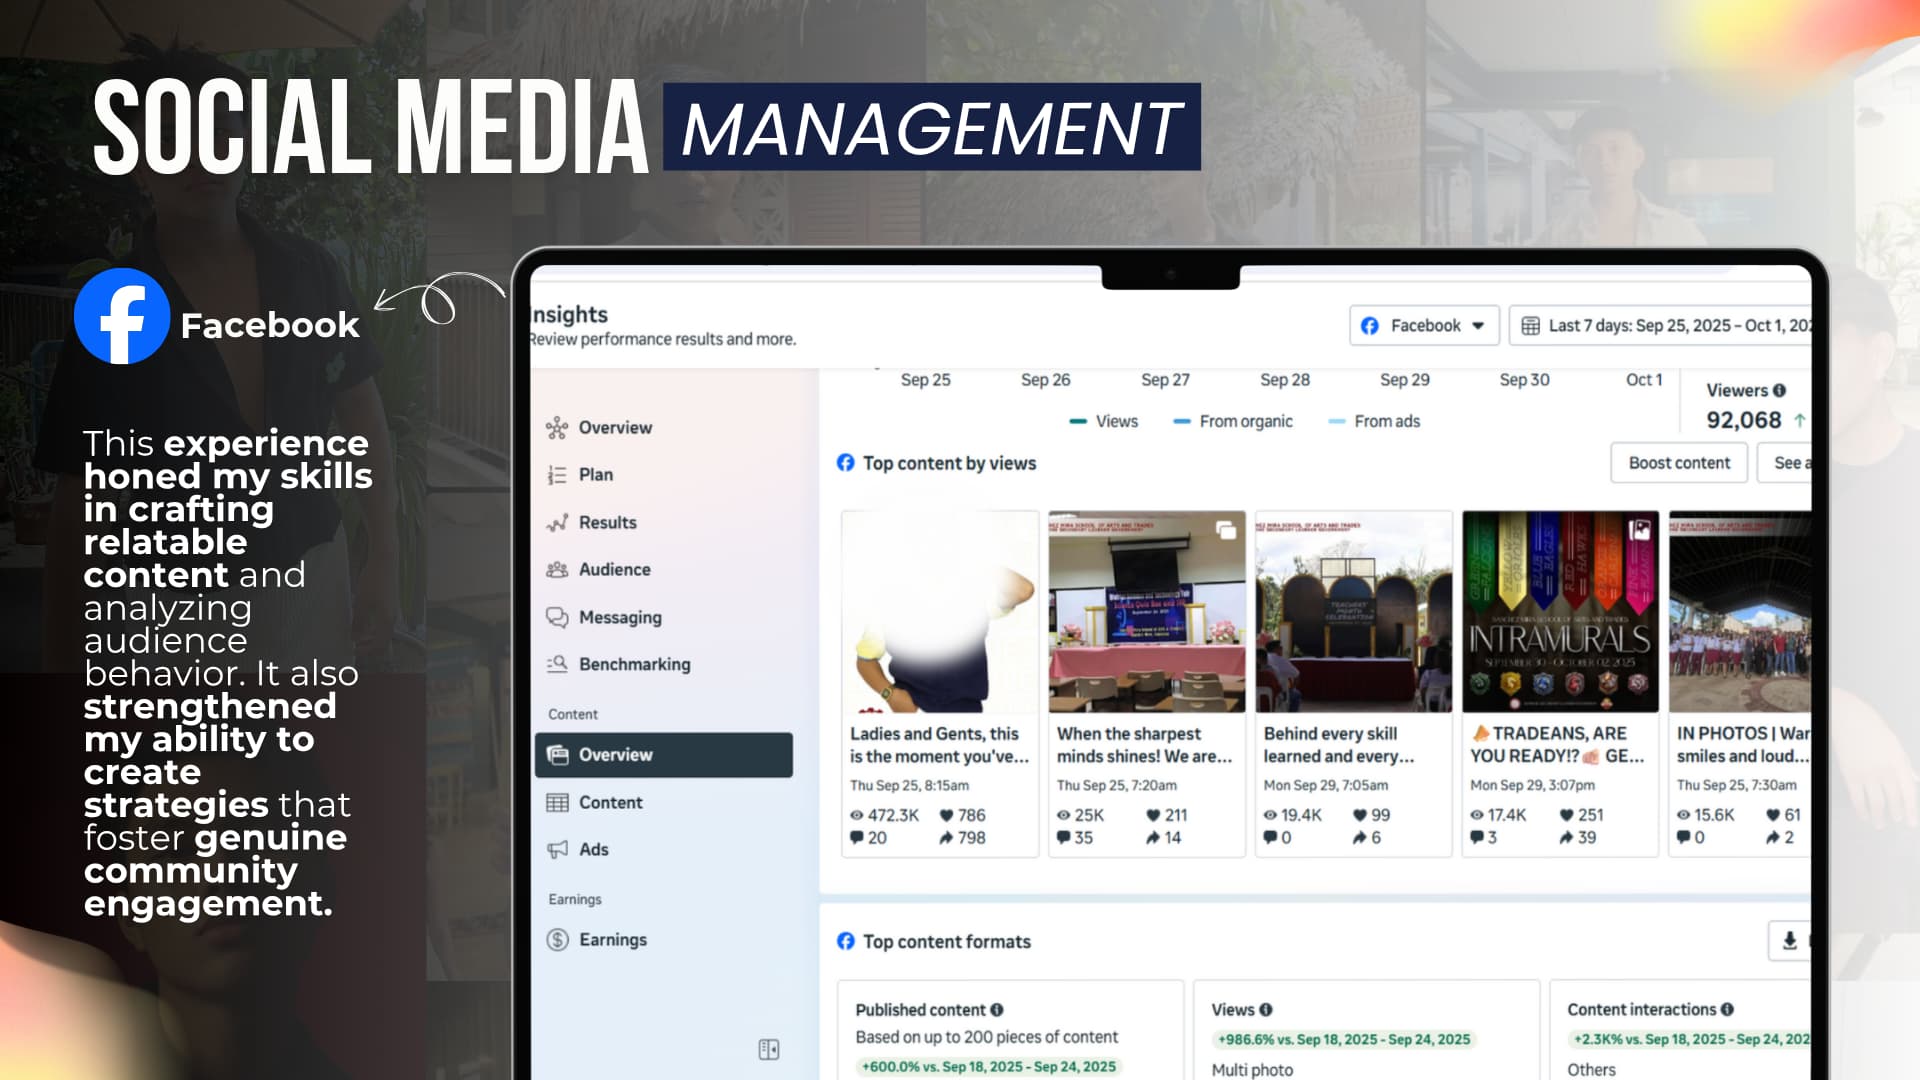Open the INTRAMURALS post thumbnail
The width and height of the screenshot is (1920, 1080).
[1559, 612]
